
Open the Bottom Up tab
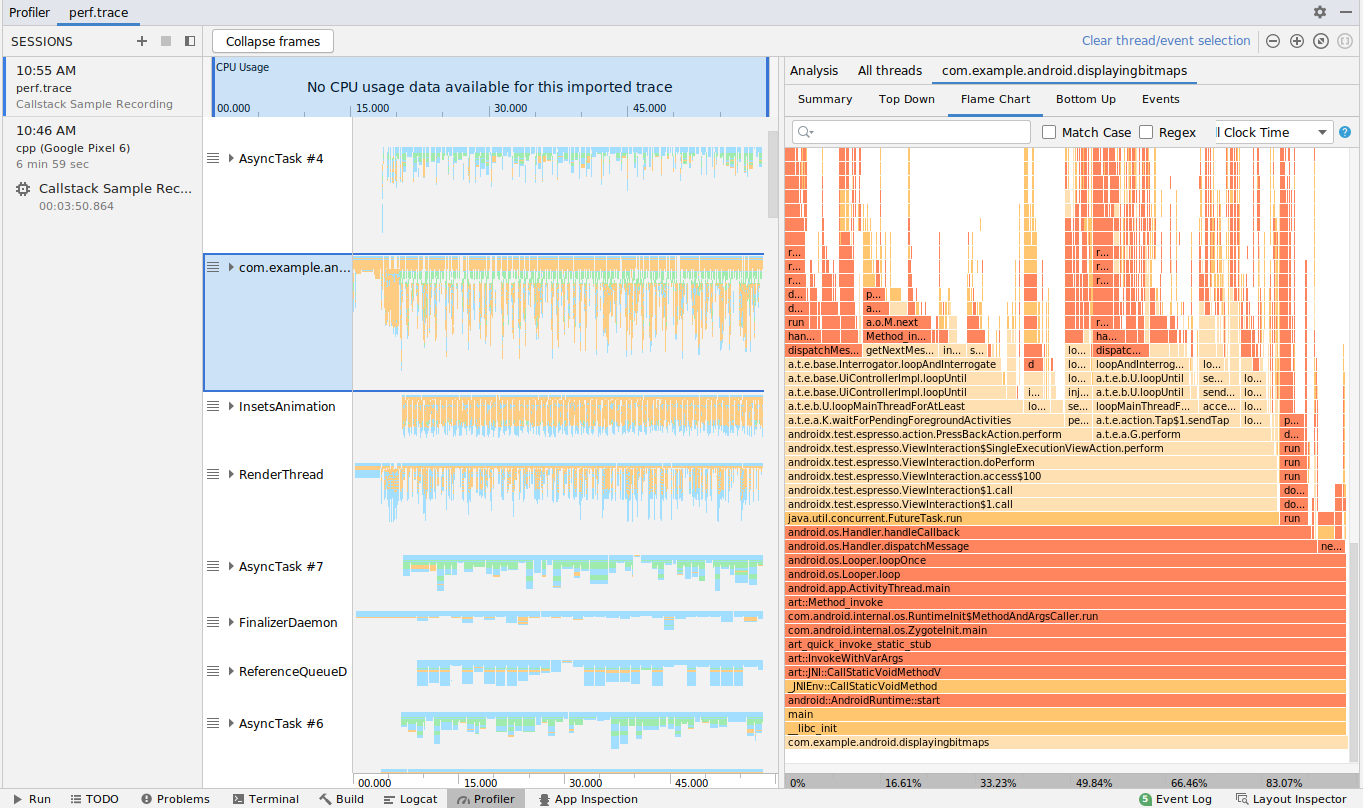(1085, 99)
